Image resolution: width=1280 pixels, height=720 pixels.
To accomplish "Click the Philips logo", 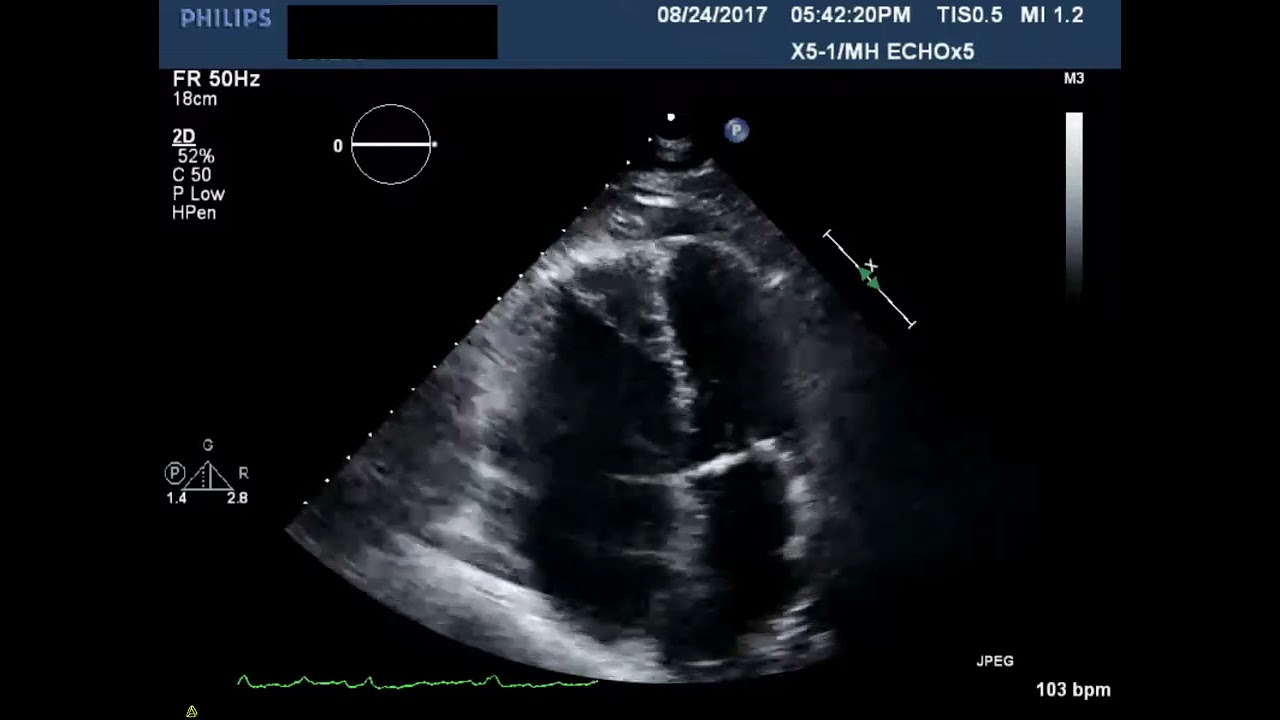I will (x=225, y=18).
